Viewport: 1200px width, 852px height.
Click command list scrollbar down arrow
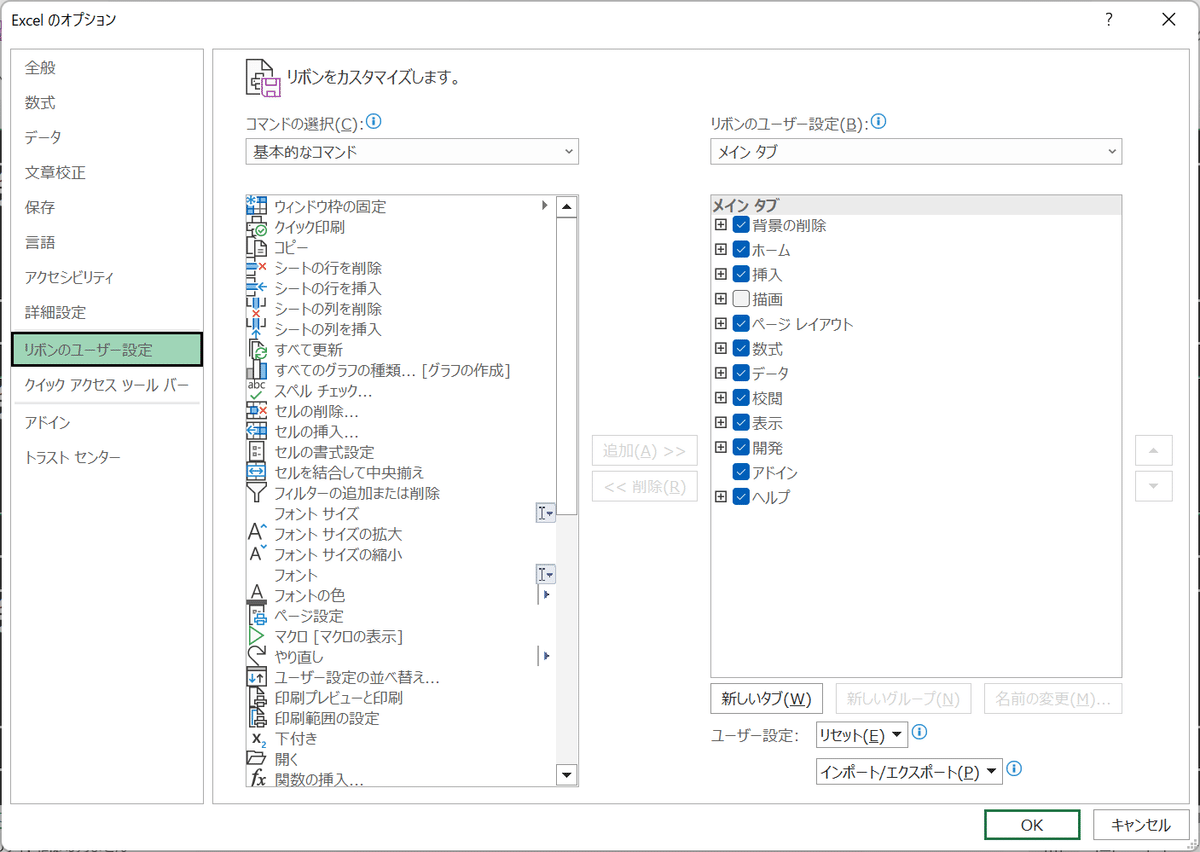[567, 775]
